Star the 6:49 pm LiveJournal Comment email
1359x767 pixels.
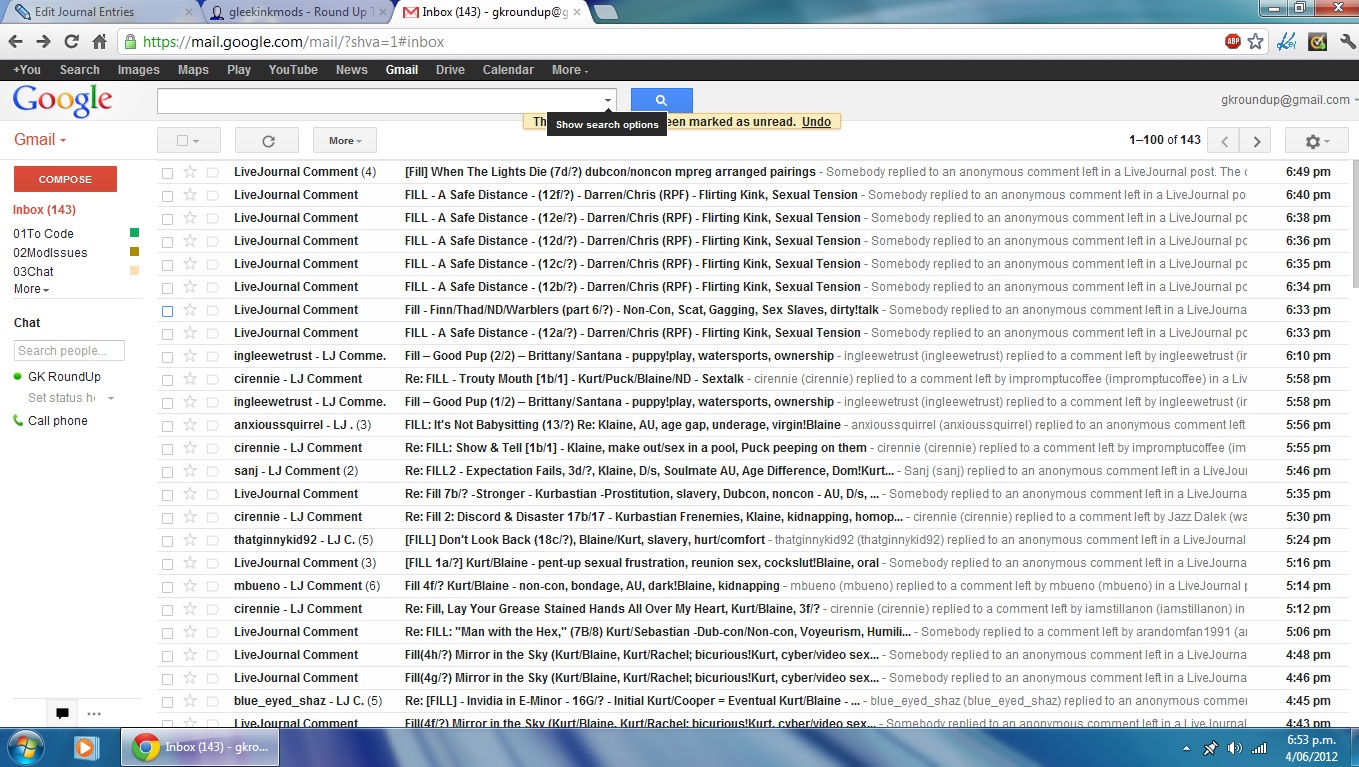pos(190,172)
